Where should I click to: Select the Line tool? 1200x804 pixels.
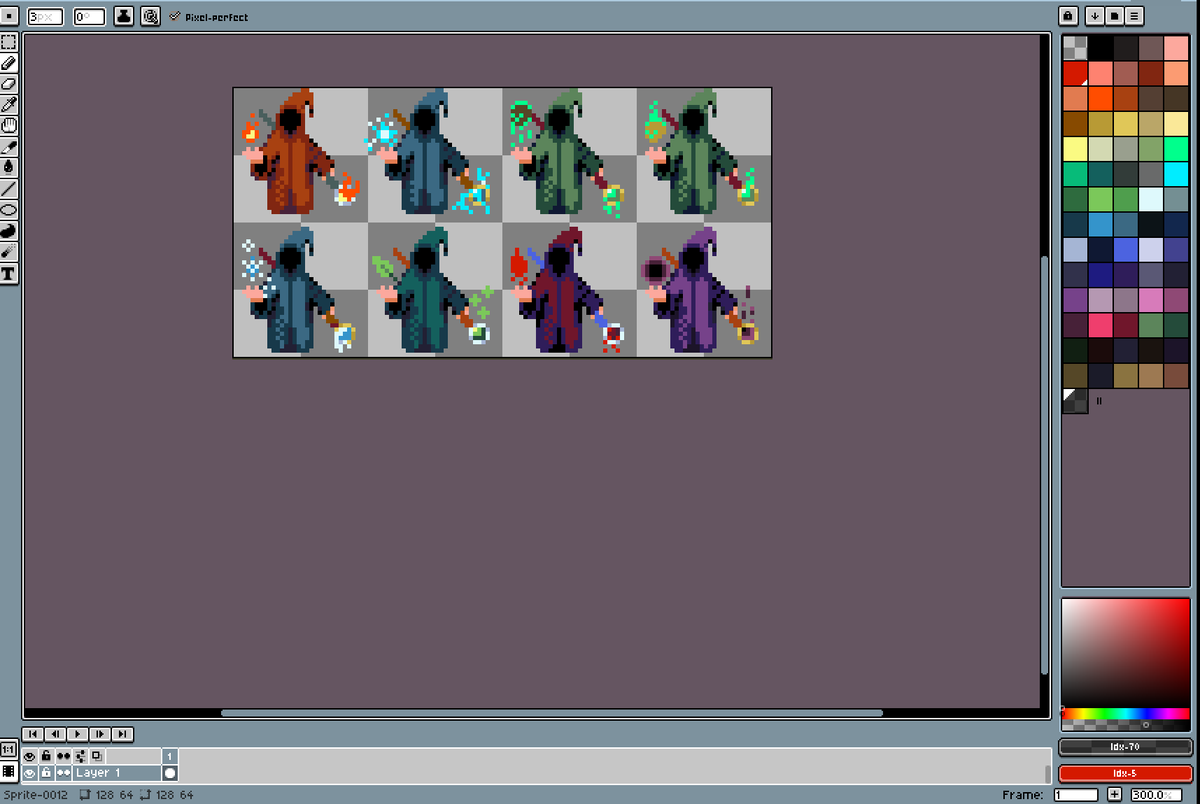[x=8, y=189]
